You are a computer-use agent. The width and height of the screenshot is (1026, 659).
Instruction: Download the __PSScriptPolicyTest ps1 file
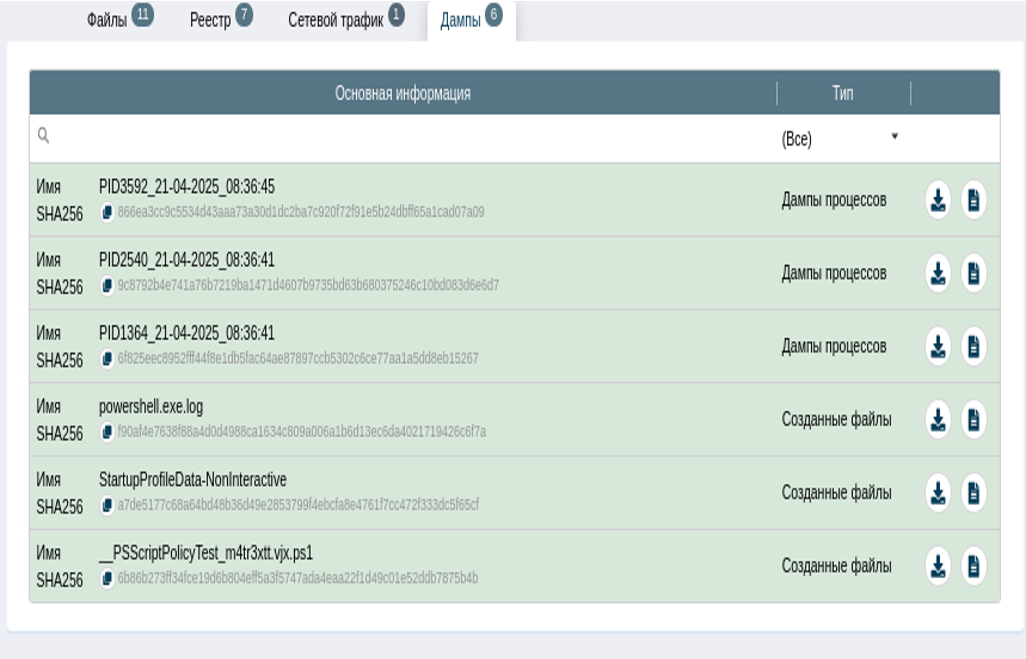click(x=937, y=566)
